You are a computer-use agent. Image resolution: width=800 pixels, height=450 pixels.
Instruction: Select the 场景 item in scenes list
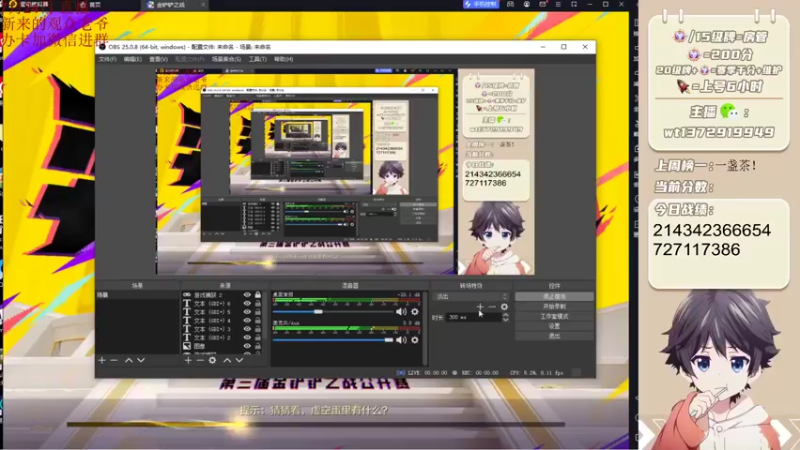tap(138, 295)
